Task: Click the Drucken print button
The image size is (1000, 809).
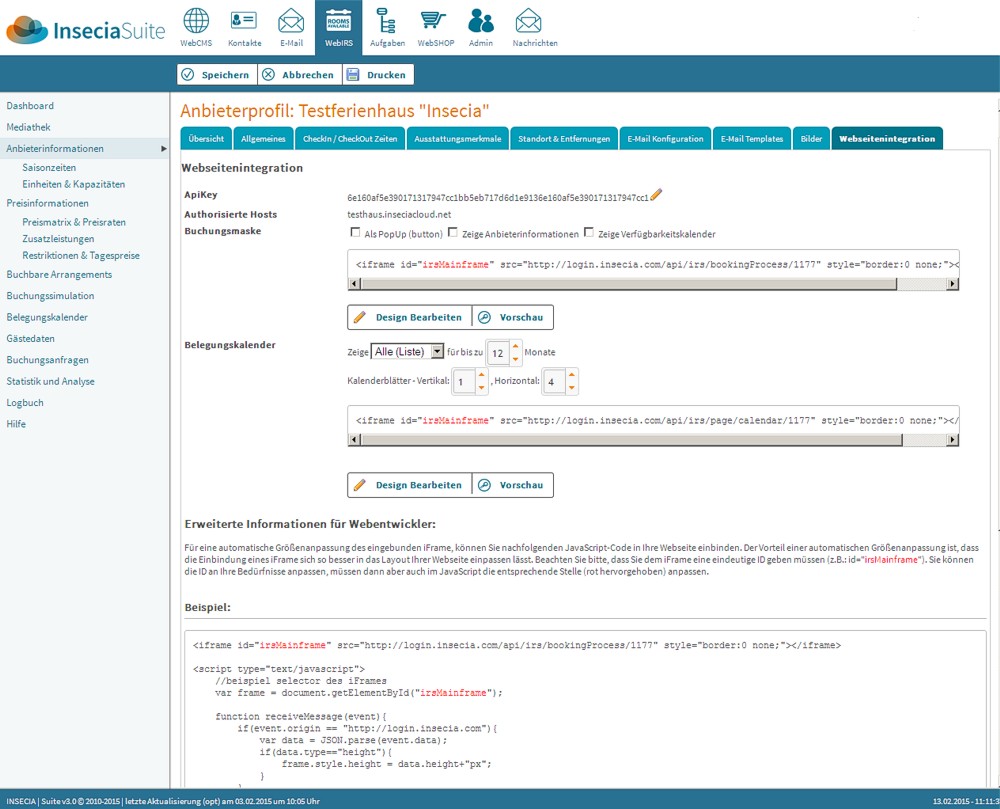Action: point(378,75)
